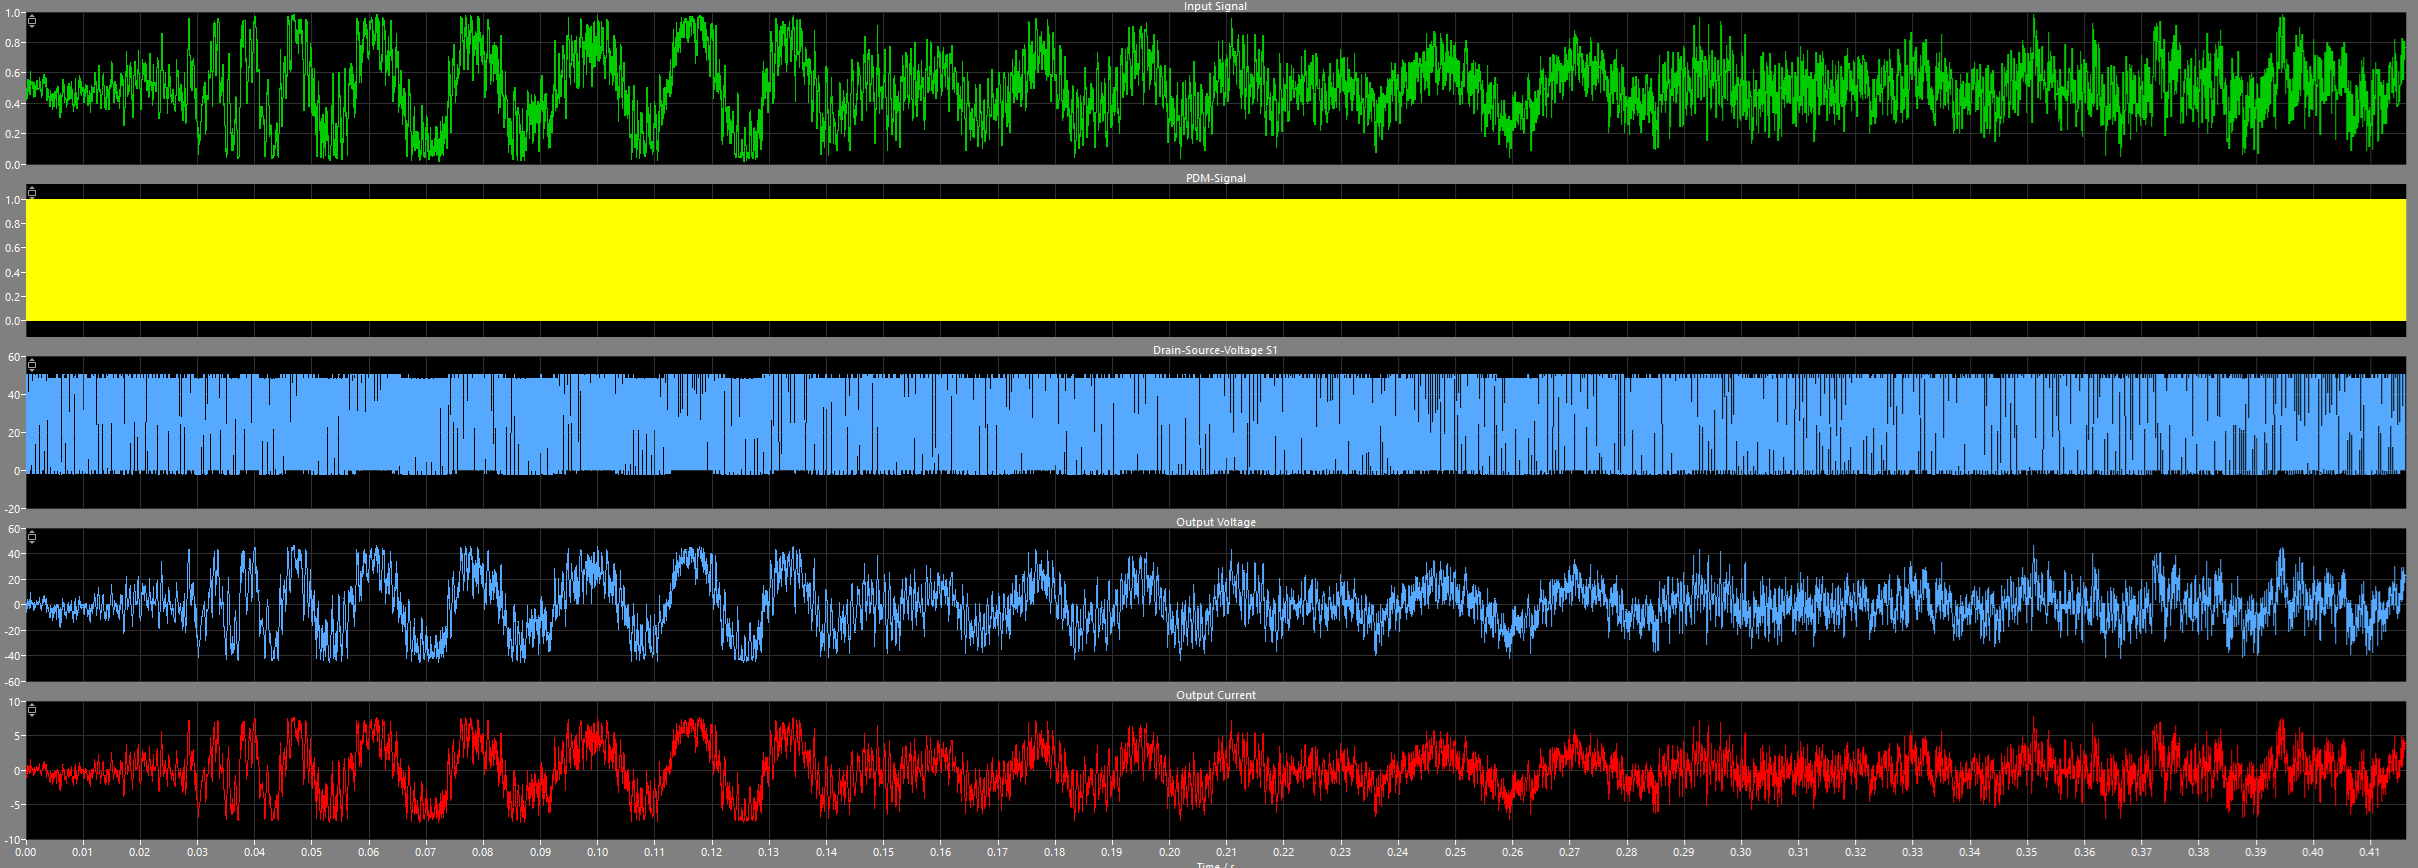This screenshot has height=868, width=2418.
Task: Click the 0.20 tick on the time axis
Action: pyautogui.click(x=1169, y=852)
